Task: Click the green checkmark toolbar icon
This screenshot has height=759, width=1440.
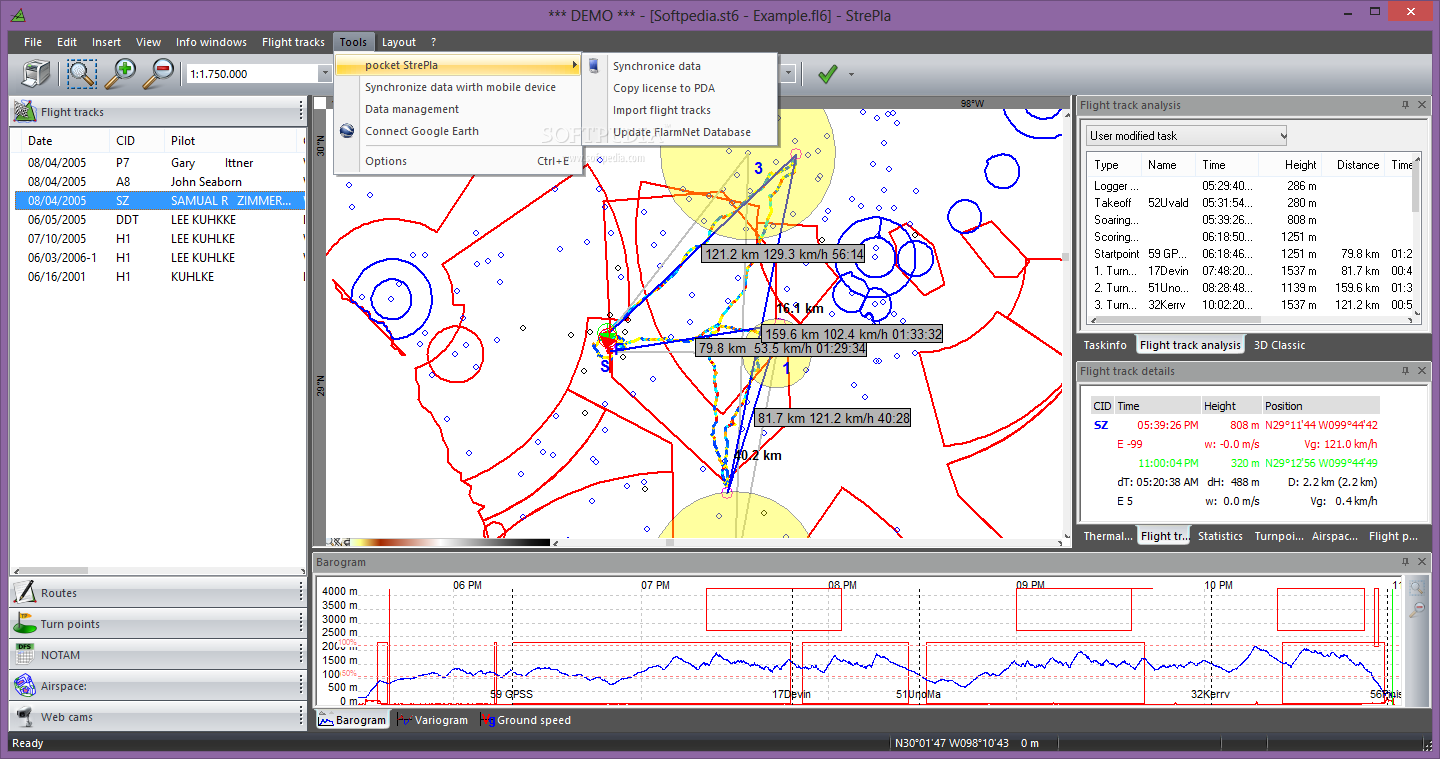Action: tap(827, 74)
